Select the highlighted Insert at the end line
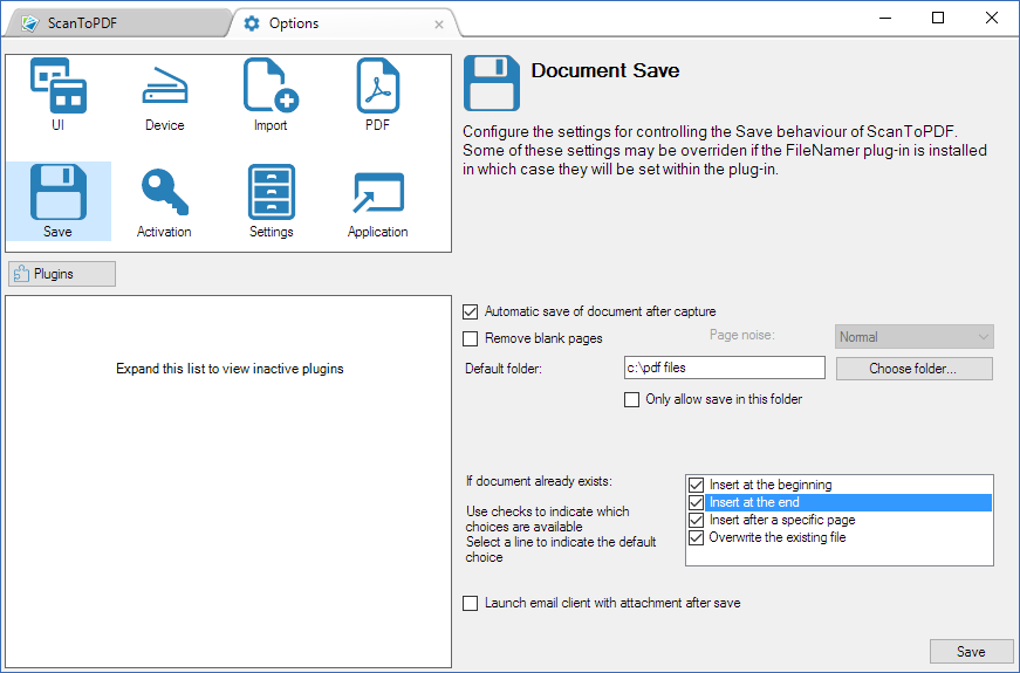 [848, 503]
